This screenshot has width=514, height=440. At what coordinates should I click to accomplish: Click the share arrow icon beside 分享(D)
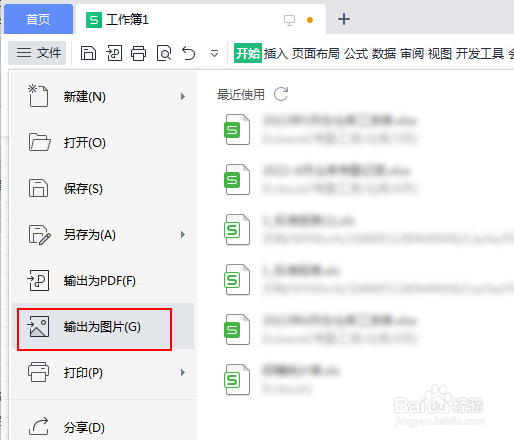(39, 426)
